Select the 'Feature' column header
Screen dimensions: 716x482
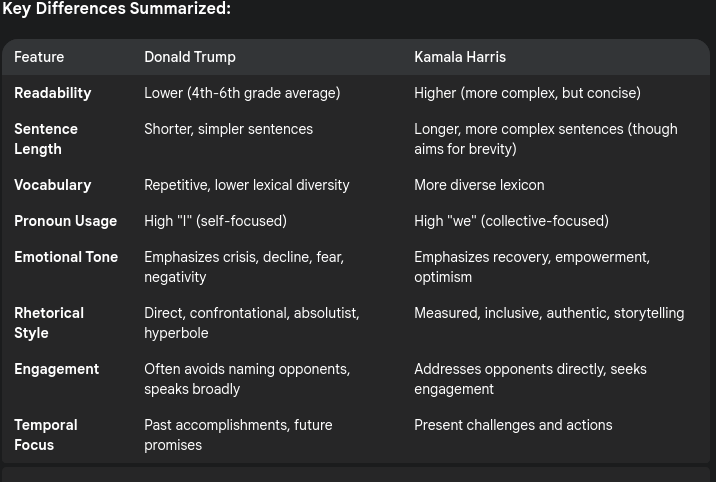(x=39, y=57)
